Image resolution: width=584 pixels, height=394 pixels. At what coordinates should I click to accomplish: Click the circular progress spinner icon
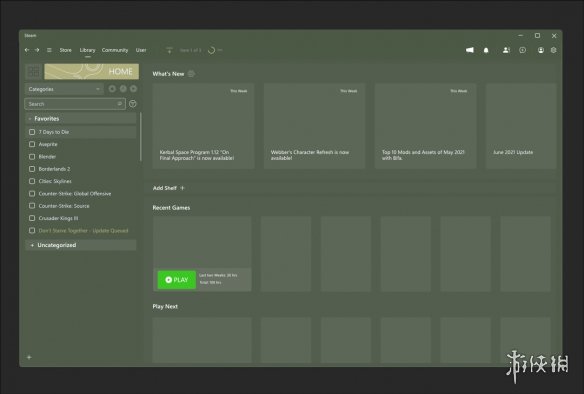211,50
